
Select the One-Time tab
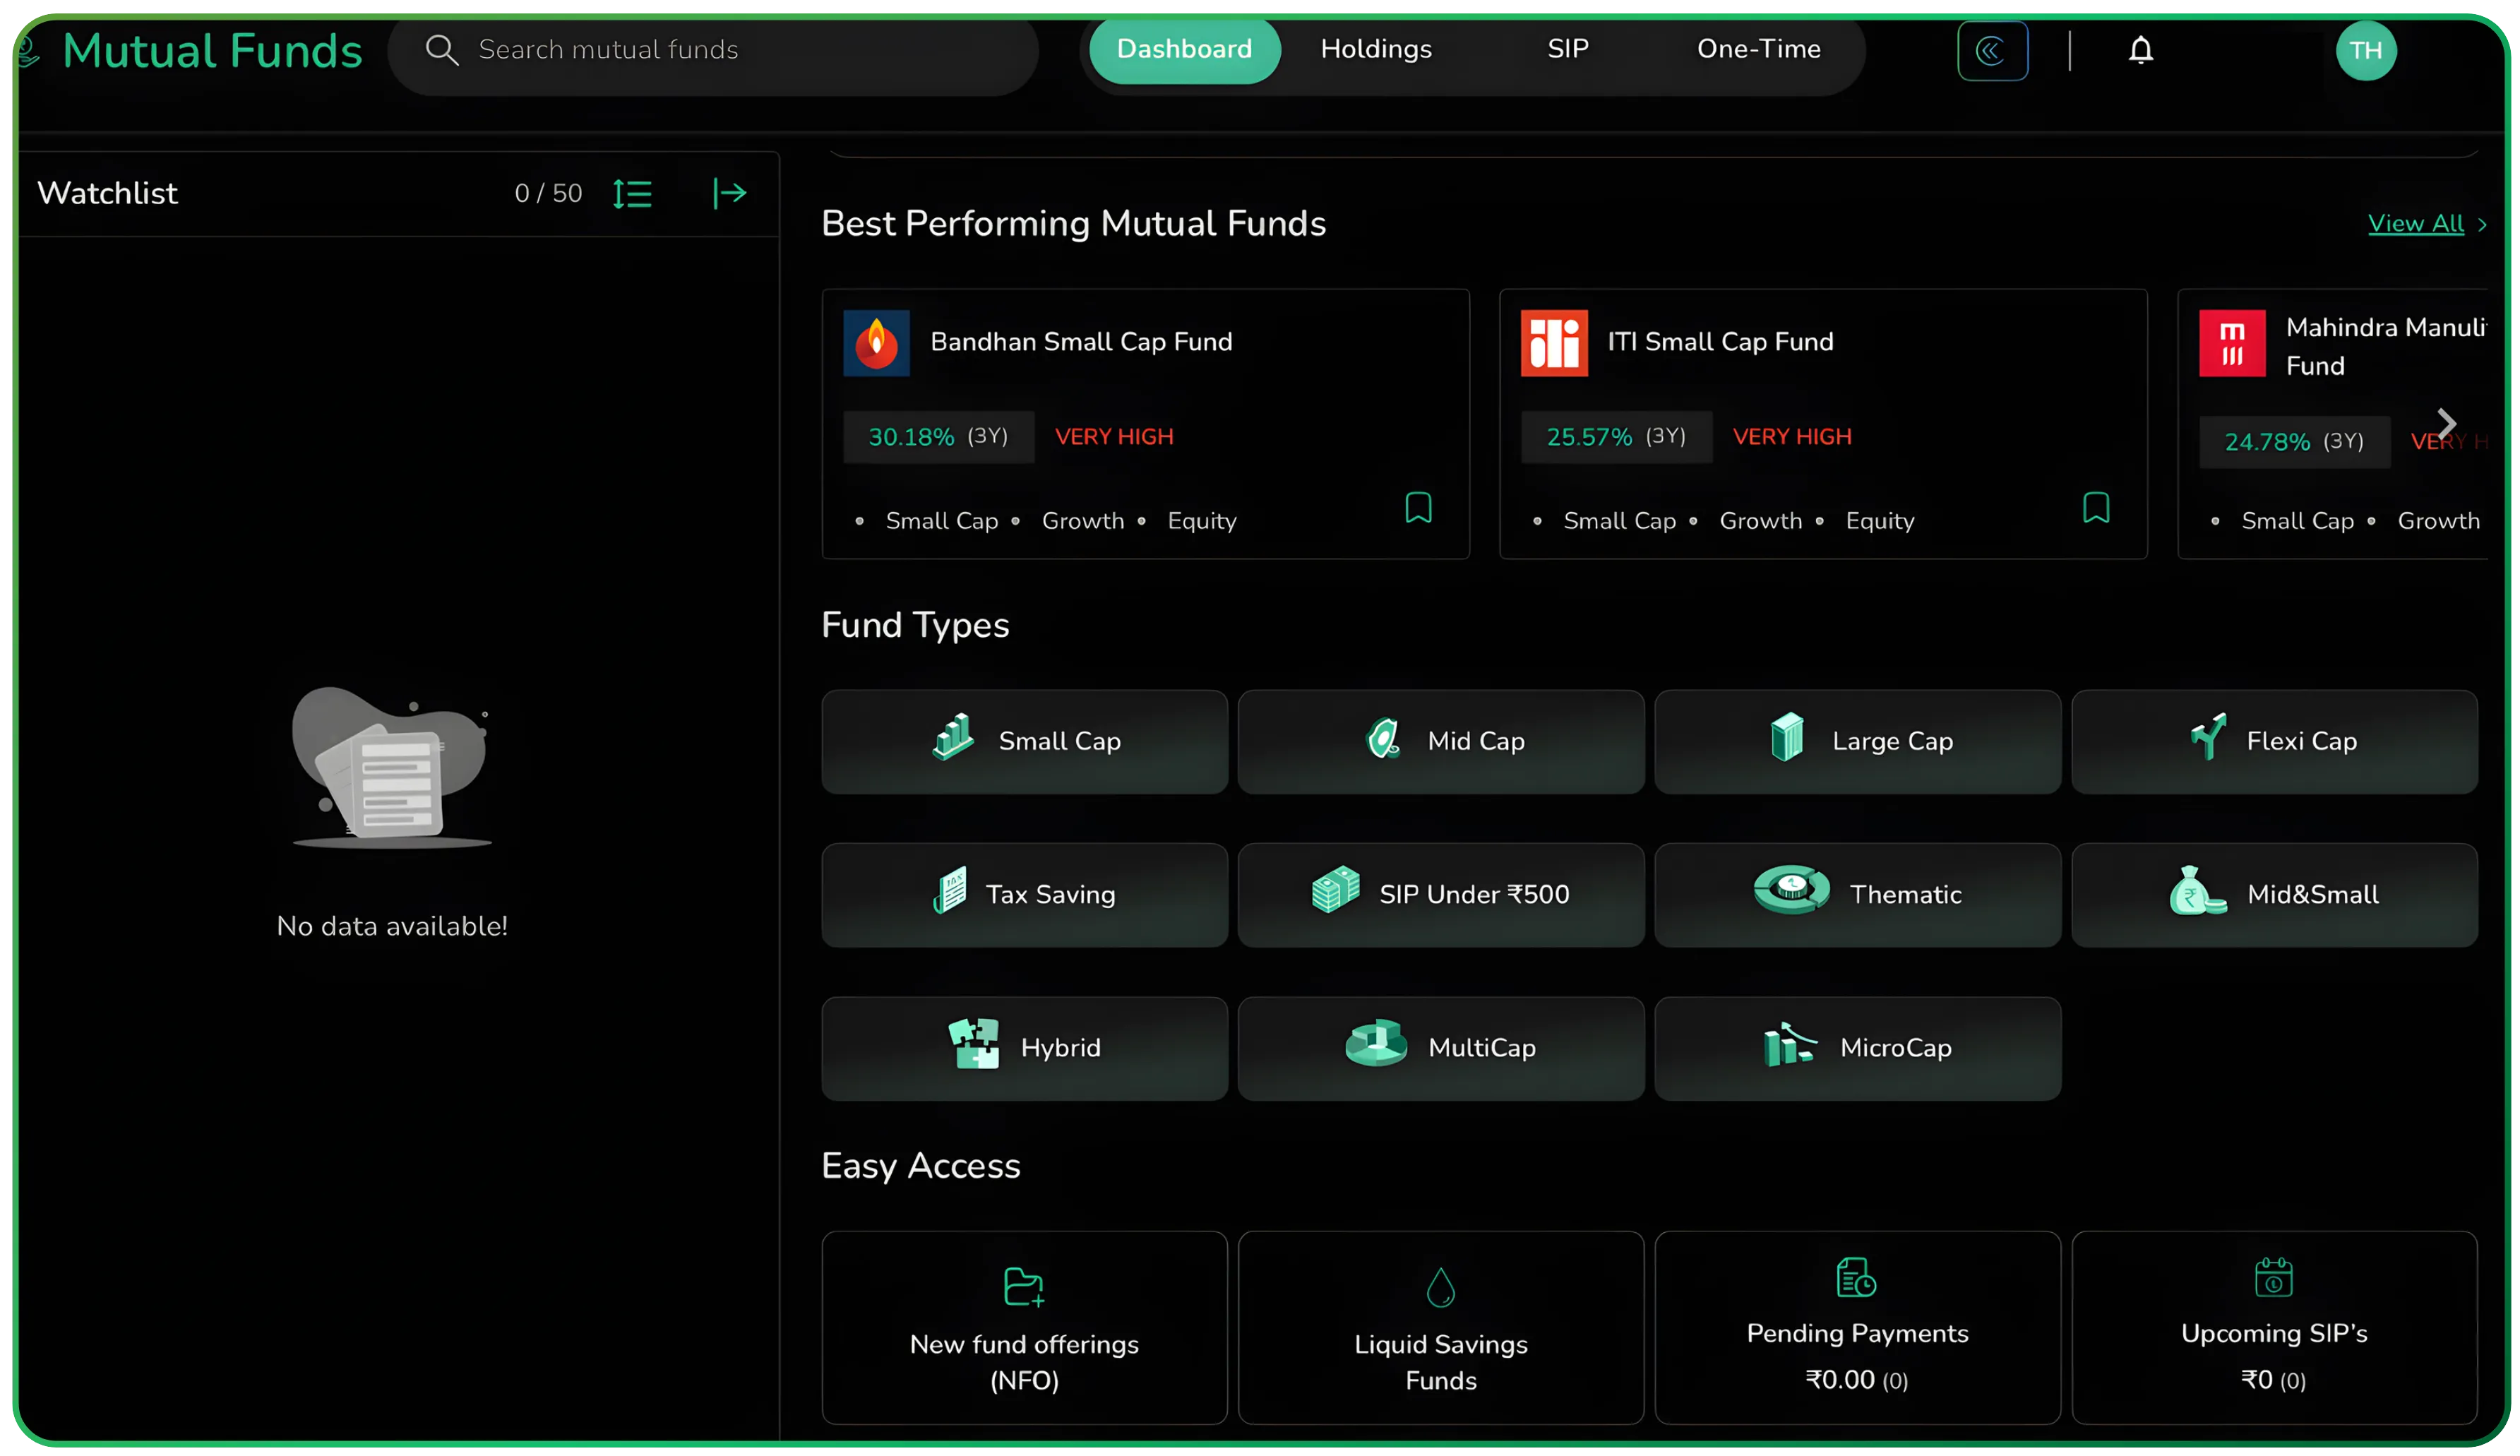pyautogui.click(x=1758, y=50)
